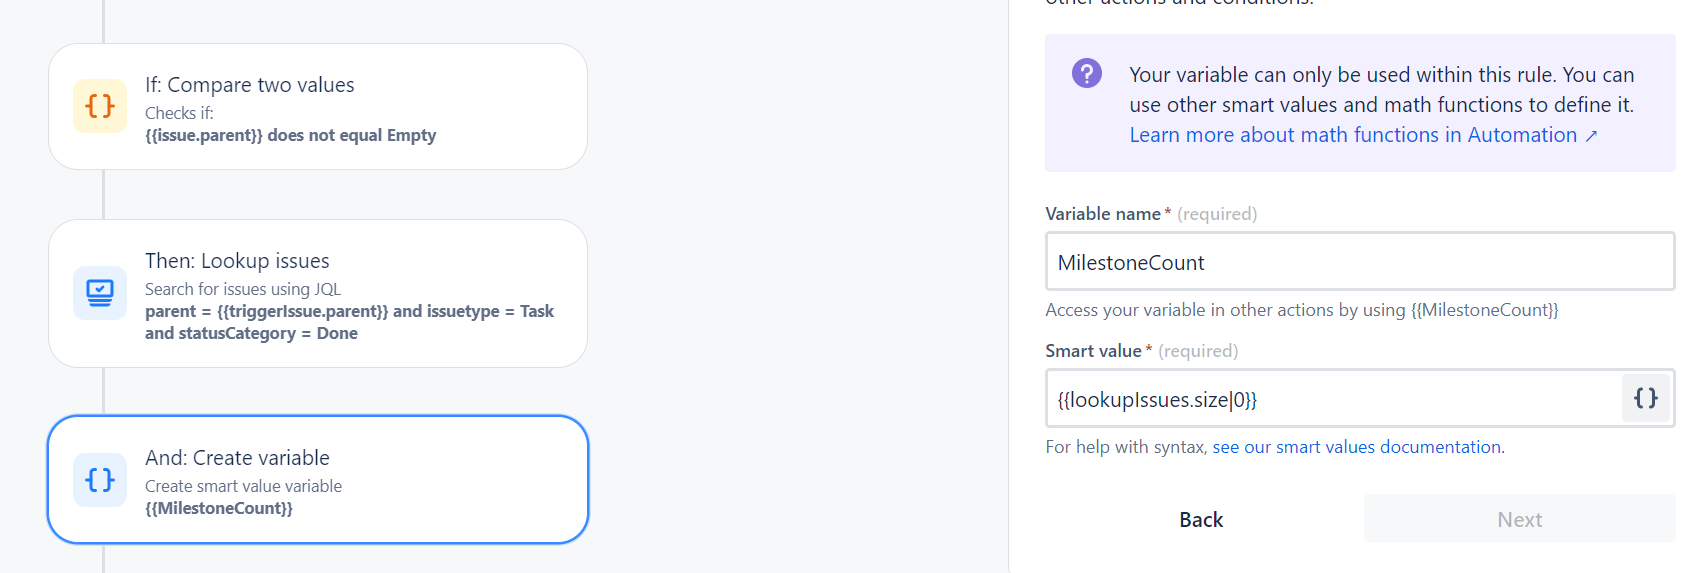Click connector line between Compare and Lookup steps
This screenshot has width=1705, height=573.
point(103,194)
